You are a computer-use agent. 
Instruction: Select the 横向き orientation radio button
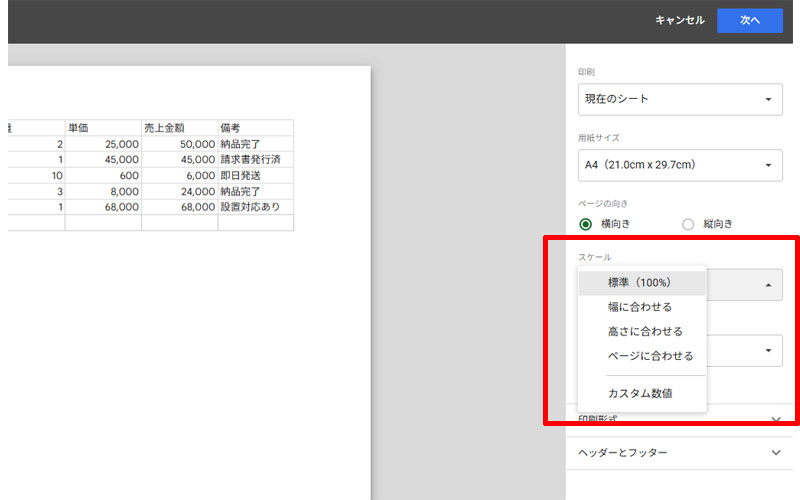click(x=586, y=224)
